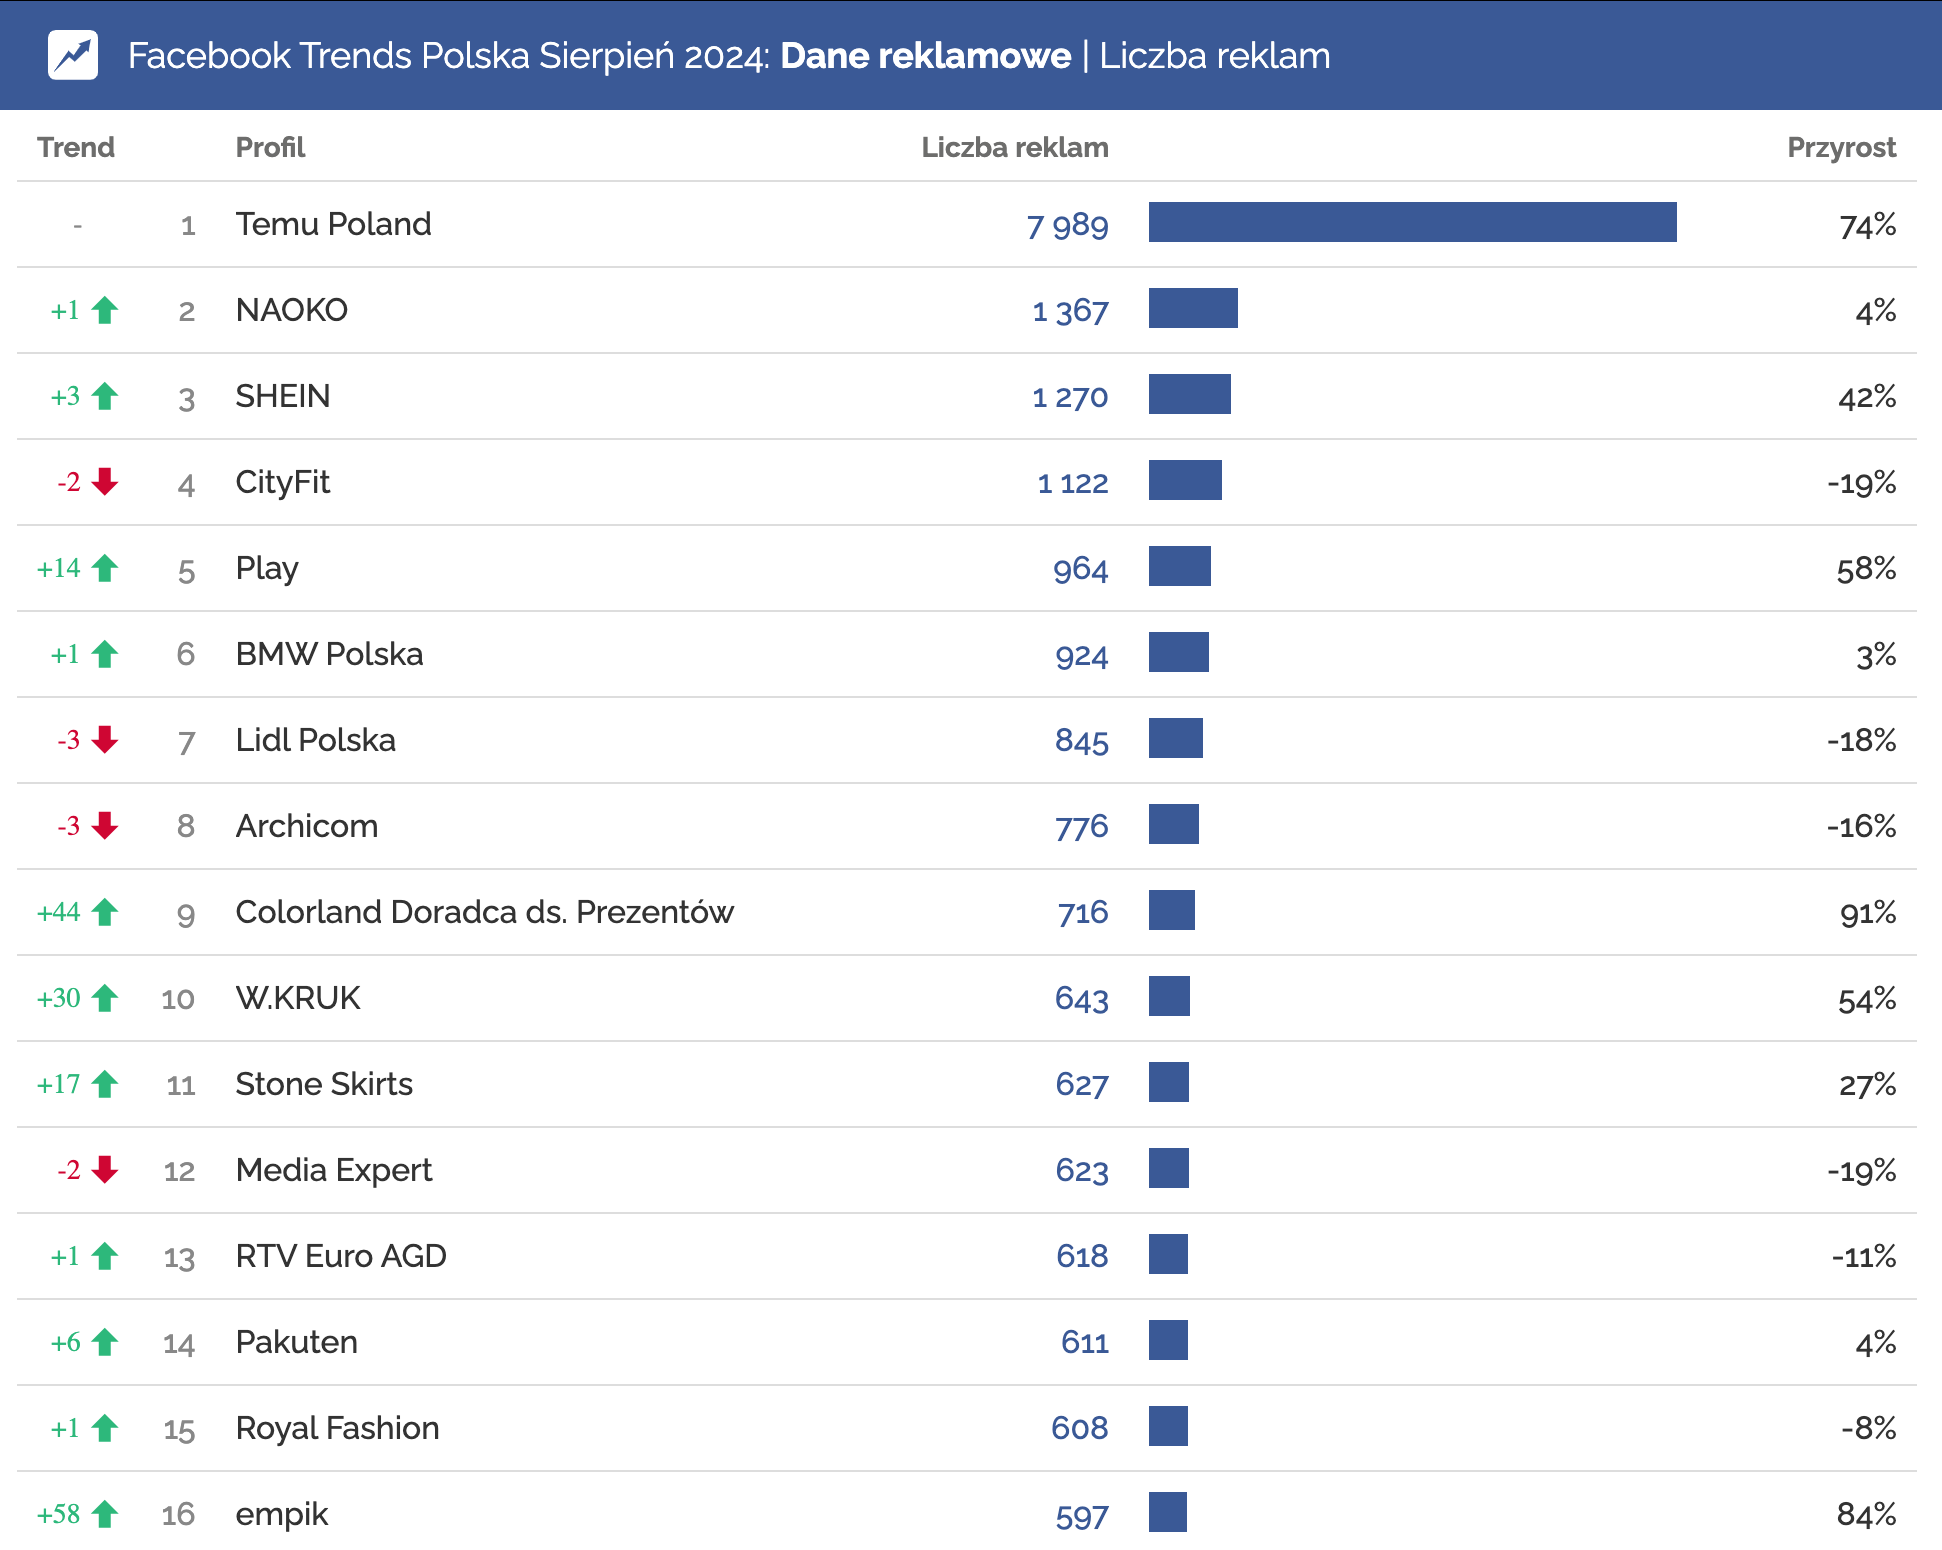This screenshot has height=1550, width=1942.
Task: Click the green up arrow in empik row
Action: click(105, 1514)
